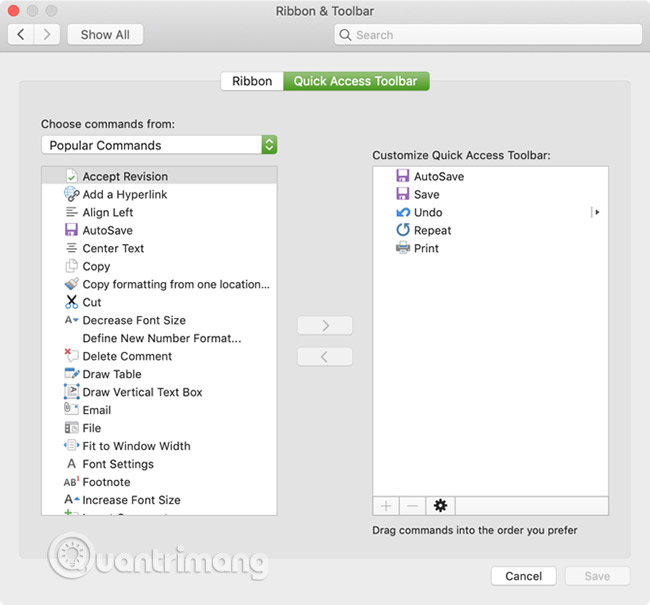Expand the Undo submenu arrow
650x605 pixels.
pyautogui.click(x=596, y=212)
